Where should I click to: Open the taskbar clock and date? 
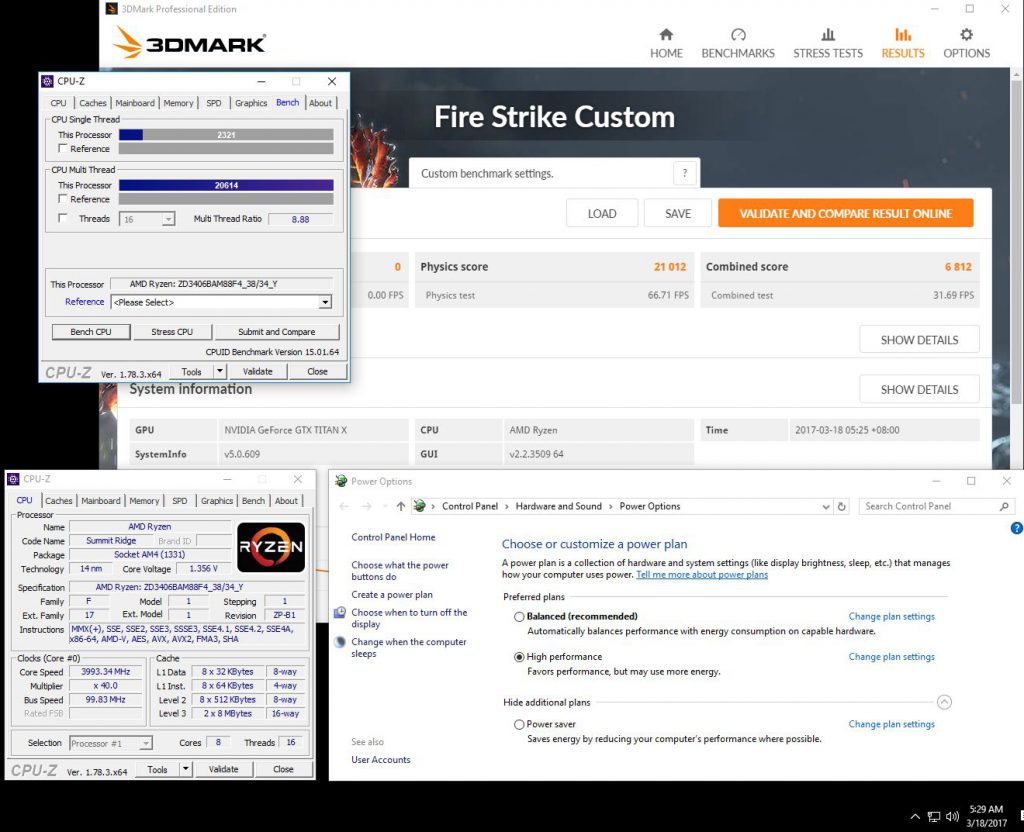(x=986, y=816)
